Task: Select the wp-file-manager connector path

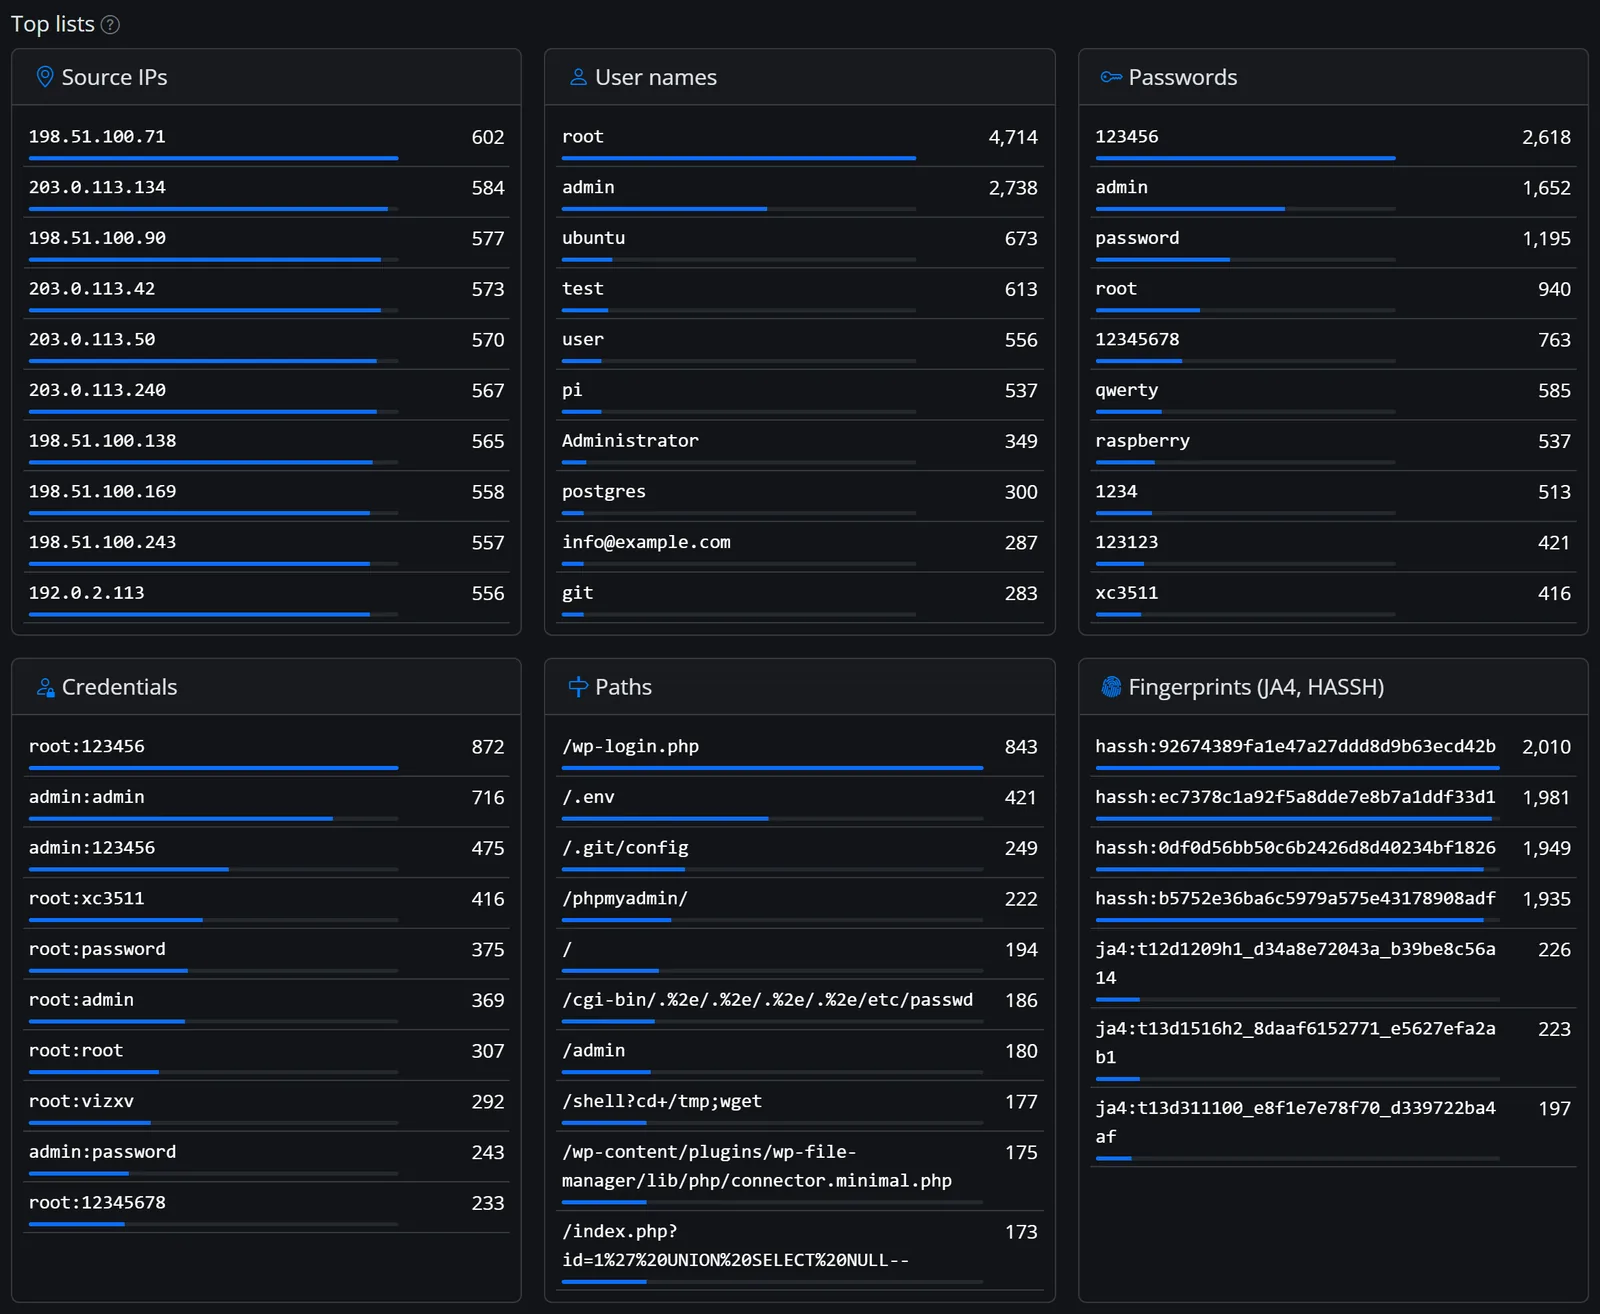Action: (799, 1171)
